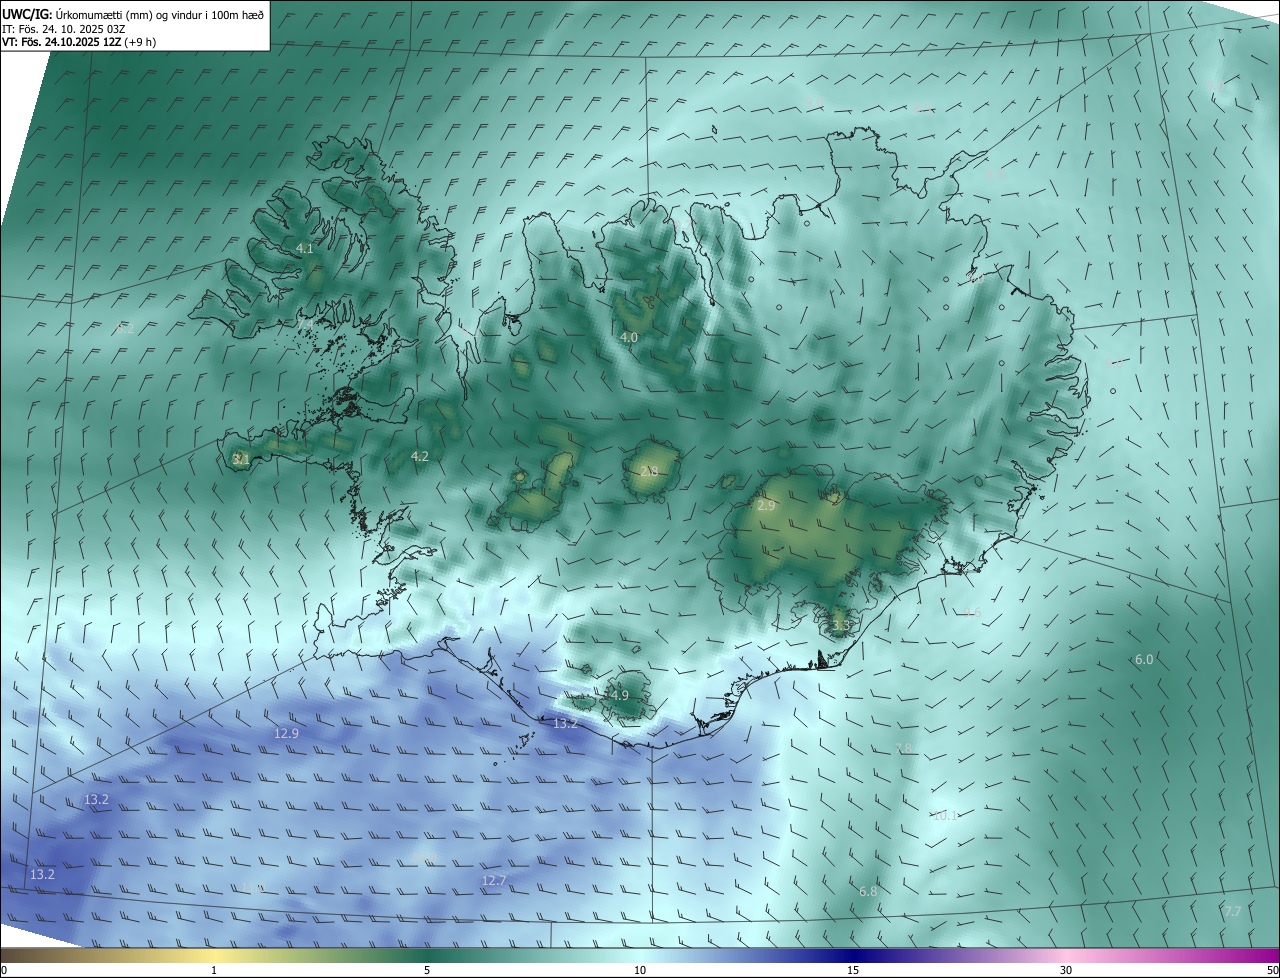Click the 7.7 value label on the map
1280x978 pixels.
[1232, 911]
